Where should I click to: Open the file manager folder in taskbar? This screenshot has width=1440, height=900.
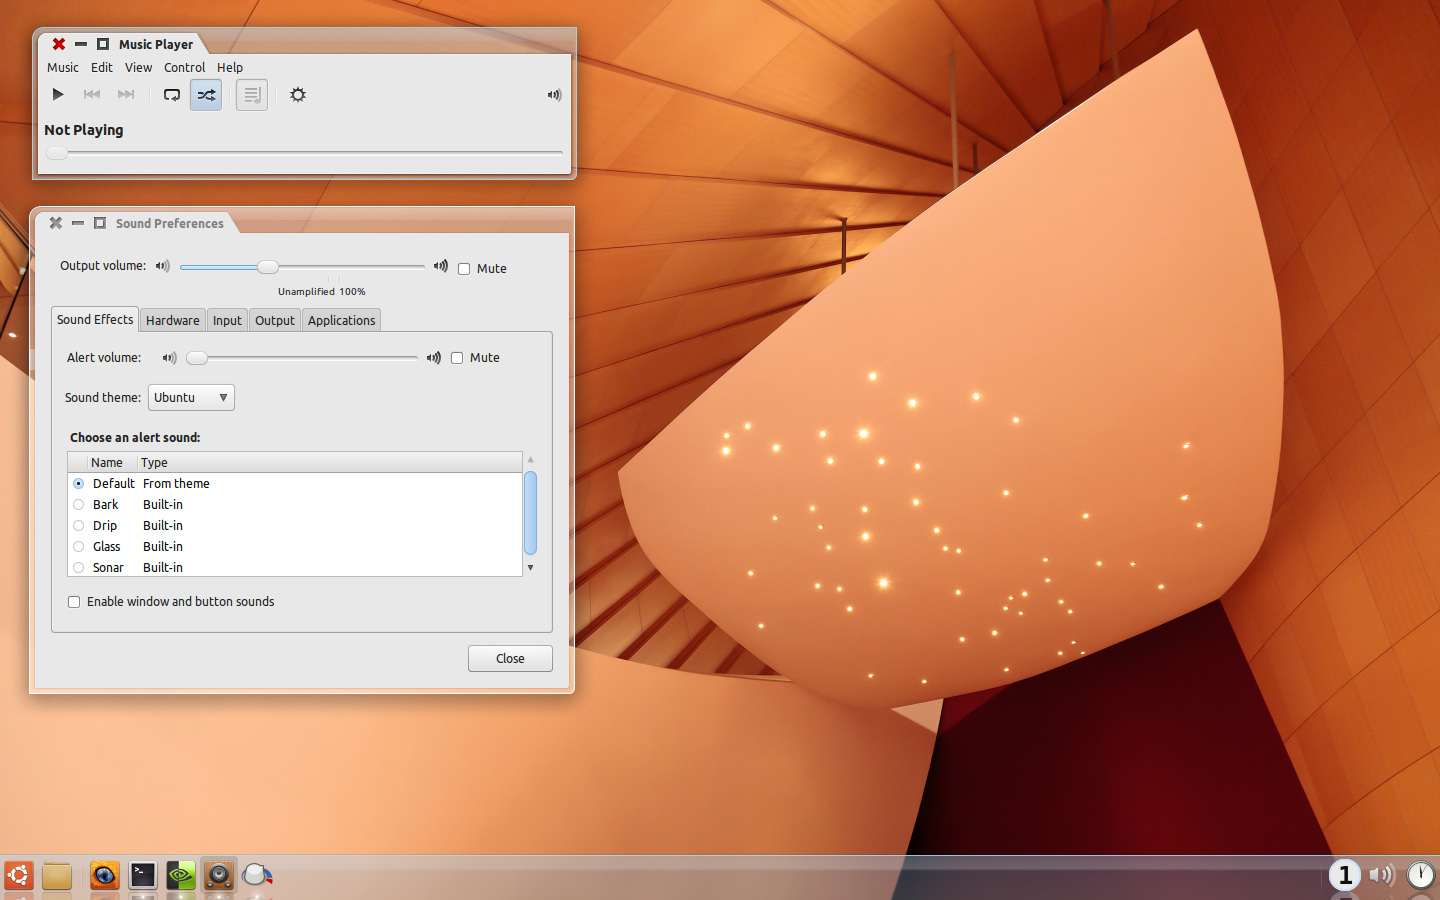57,876
